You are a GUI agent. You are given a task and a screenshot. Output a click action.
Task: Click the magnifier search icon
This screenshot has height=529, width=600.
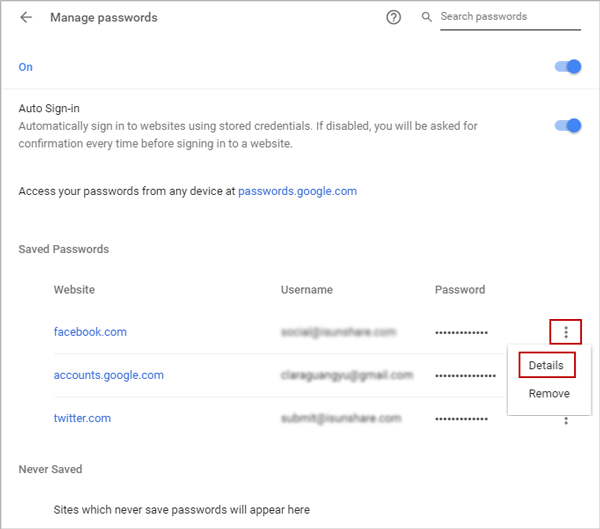point(426,17)
